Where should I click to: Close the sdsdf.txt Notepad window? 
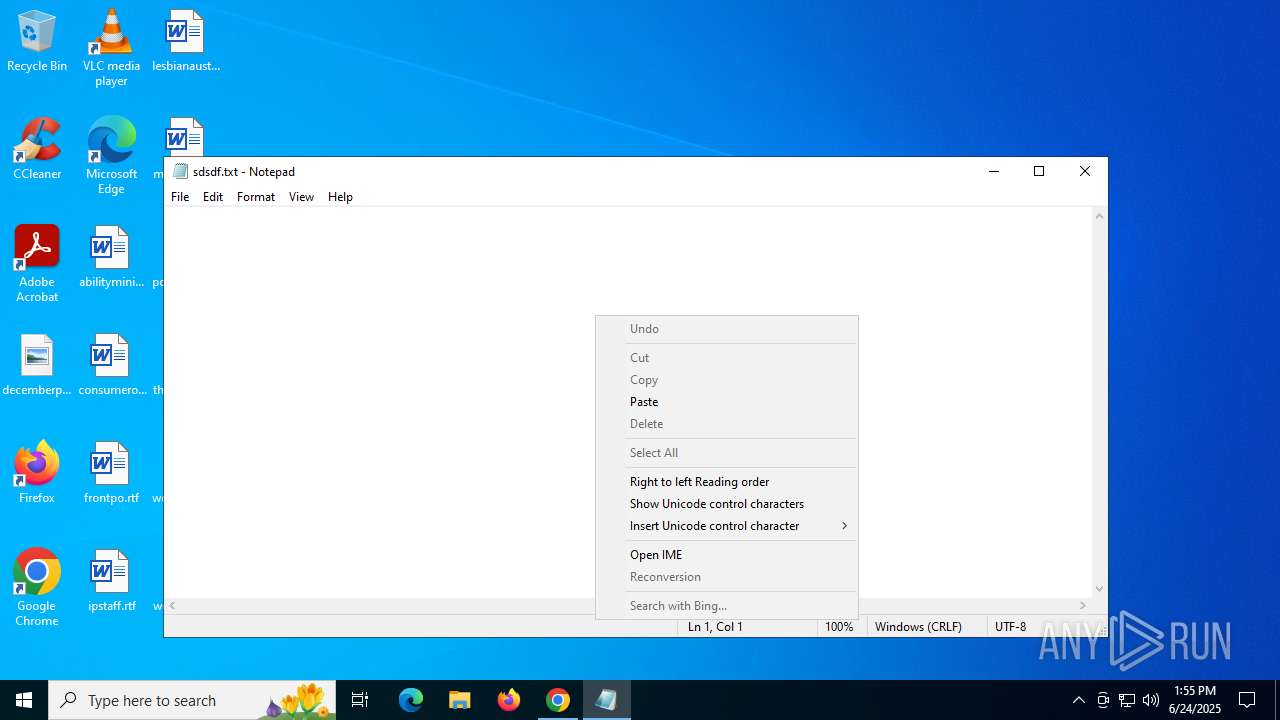coord(1085,172)
